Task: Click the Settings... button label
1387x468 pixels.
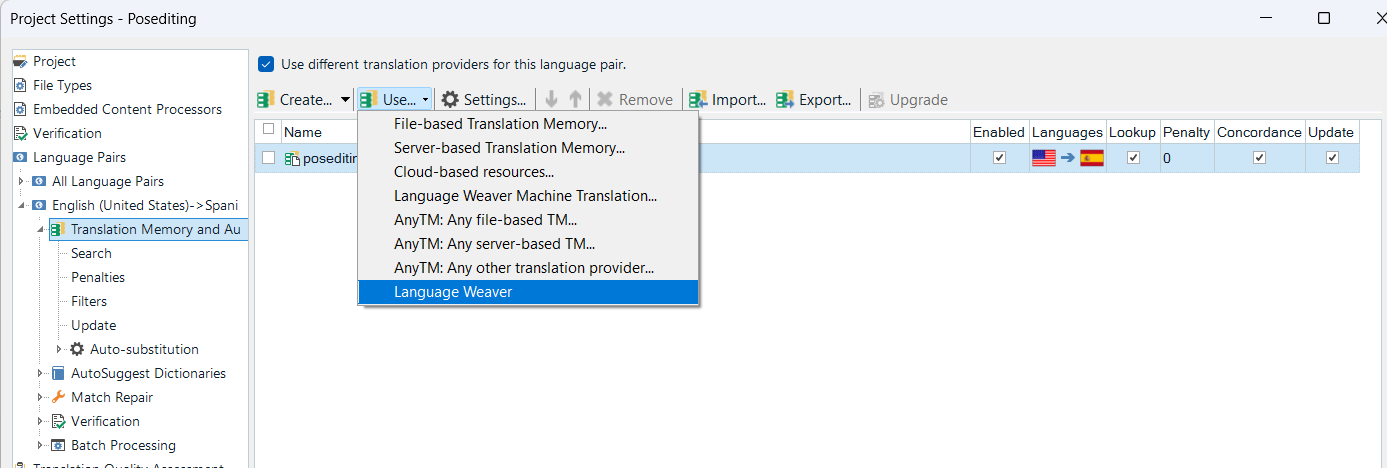Action: 495,100
